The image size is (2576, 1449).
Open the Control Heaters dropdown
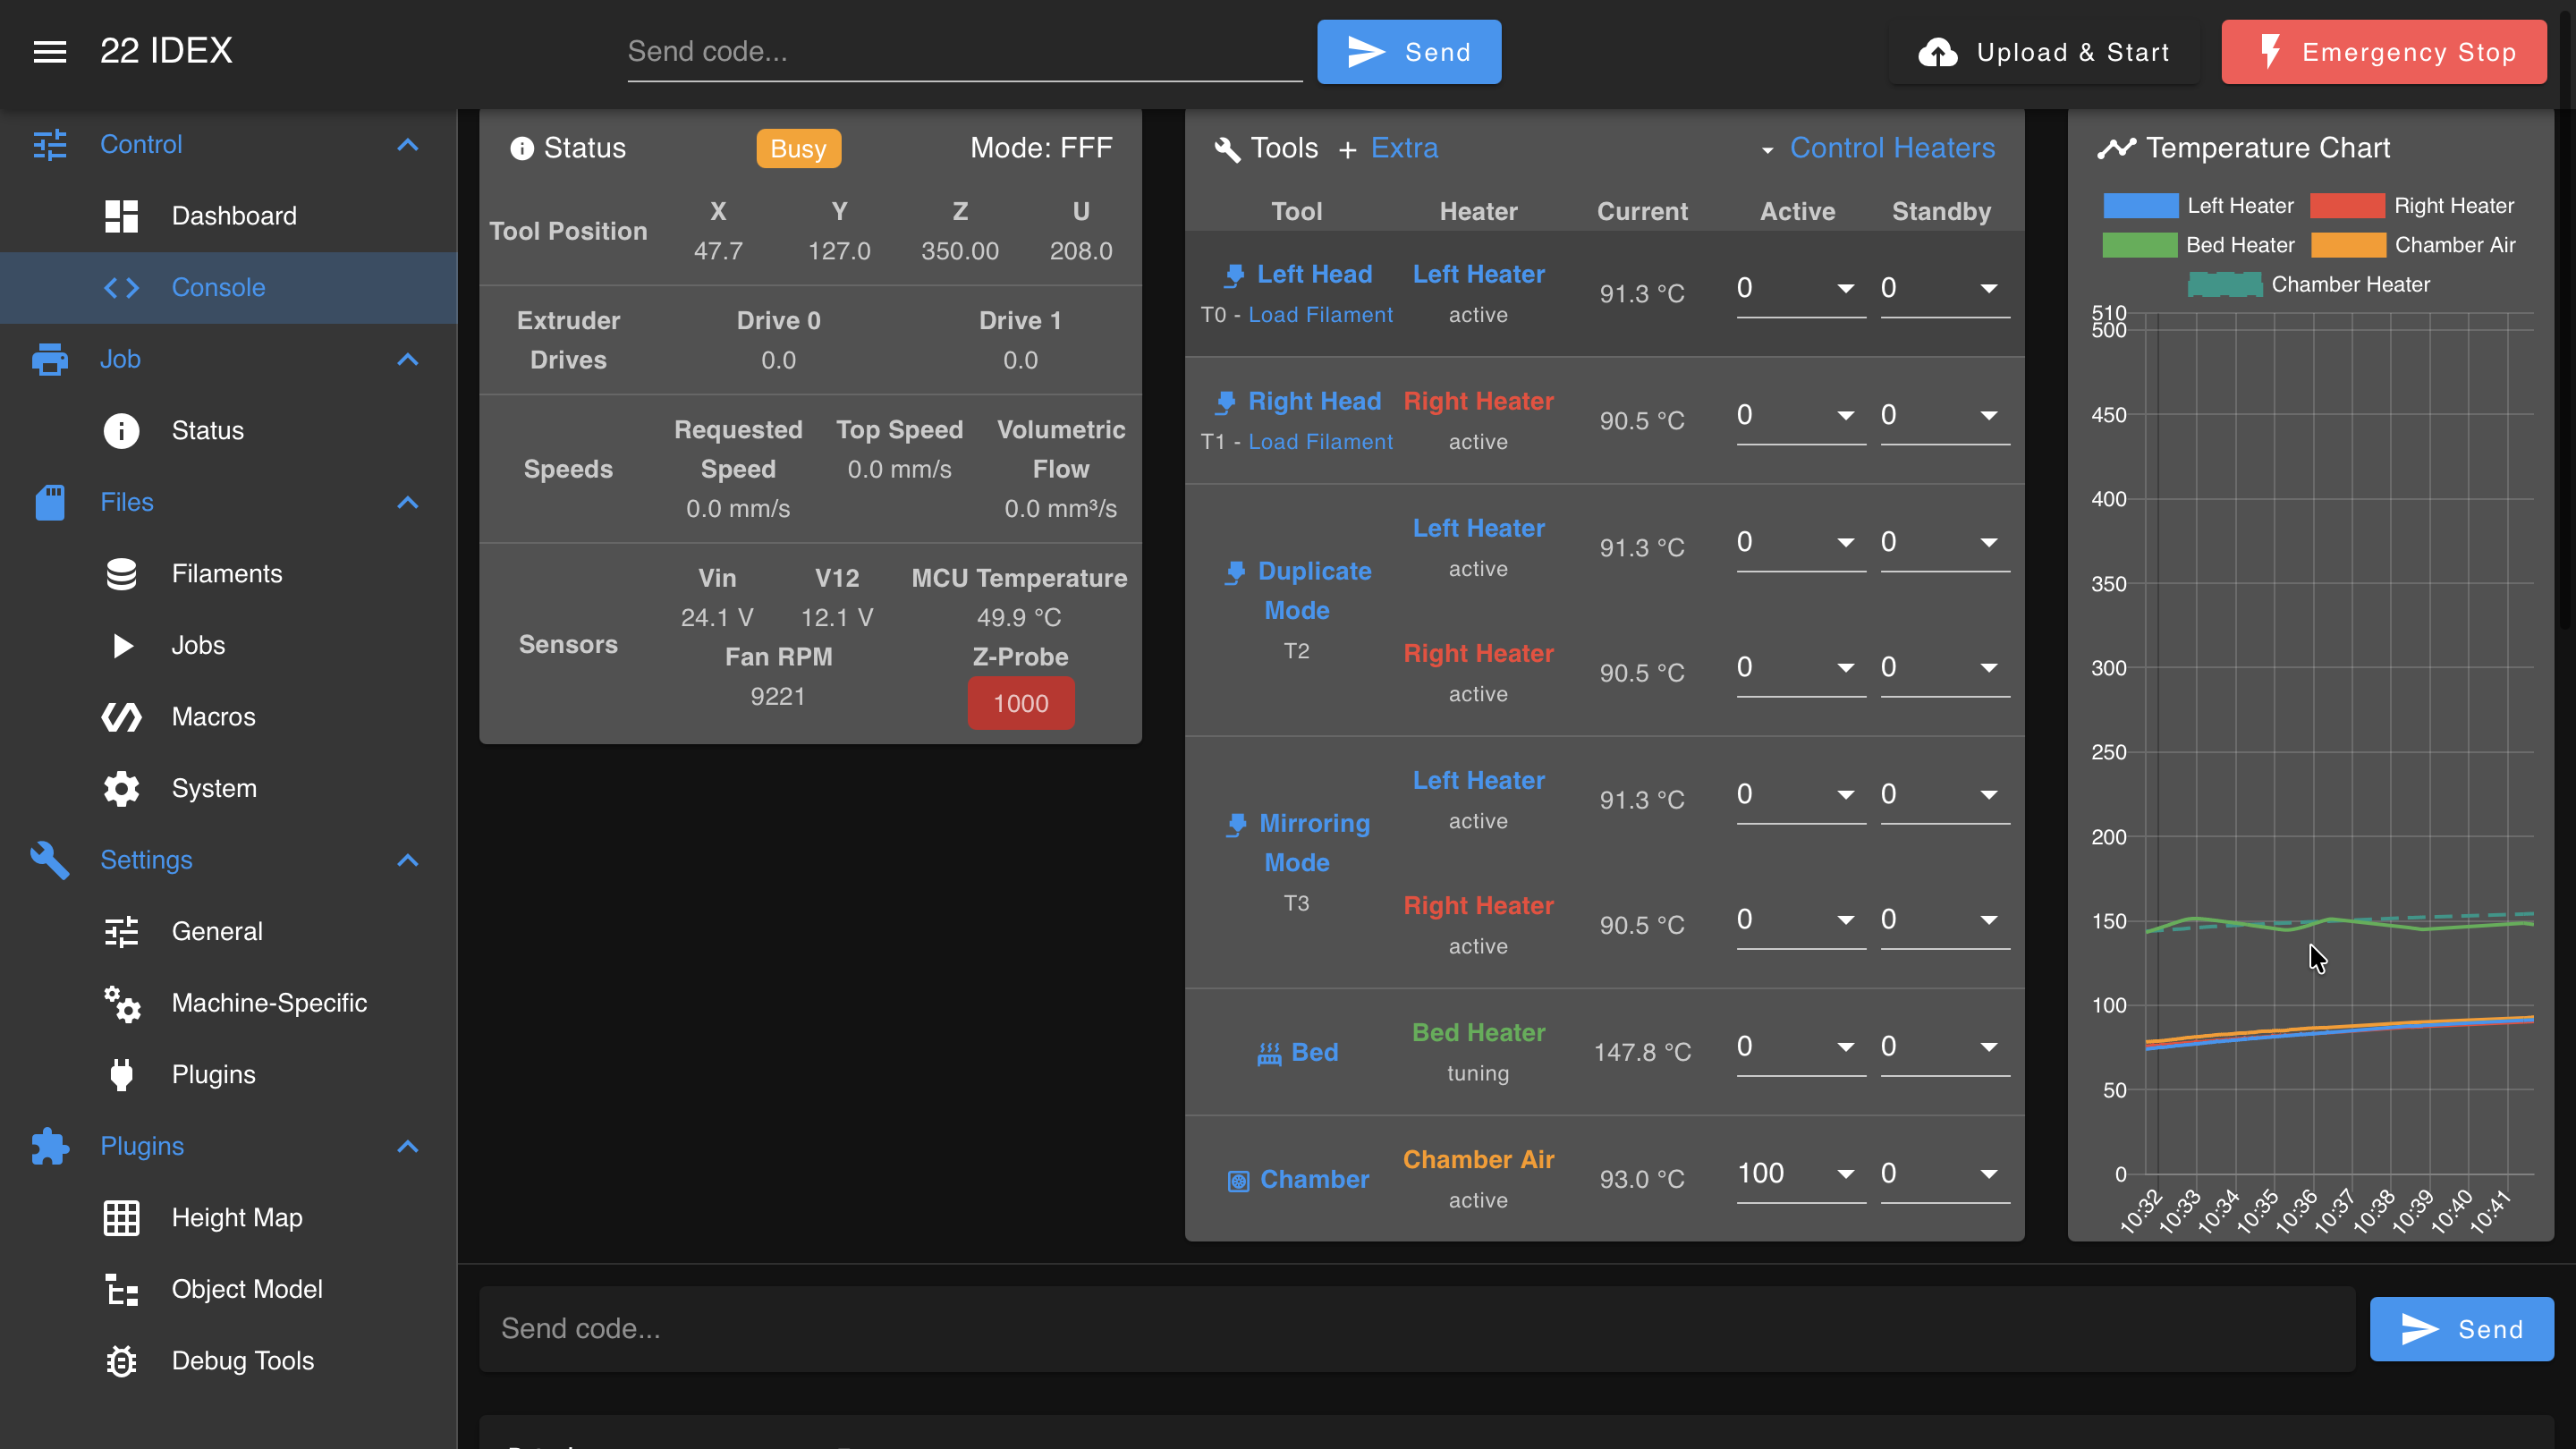coord(1877,148)
